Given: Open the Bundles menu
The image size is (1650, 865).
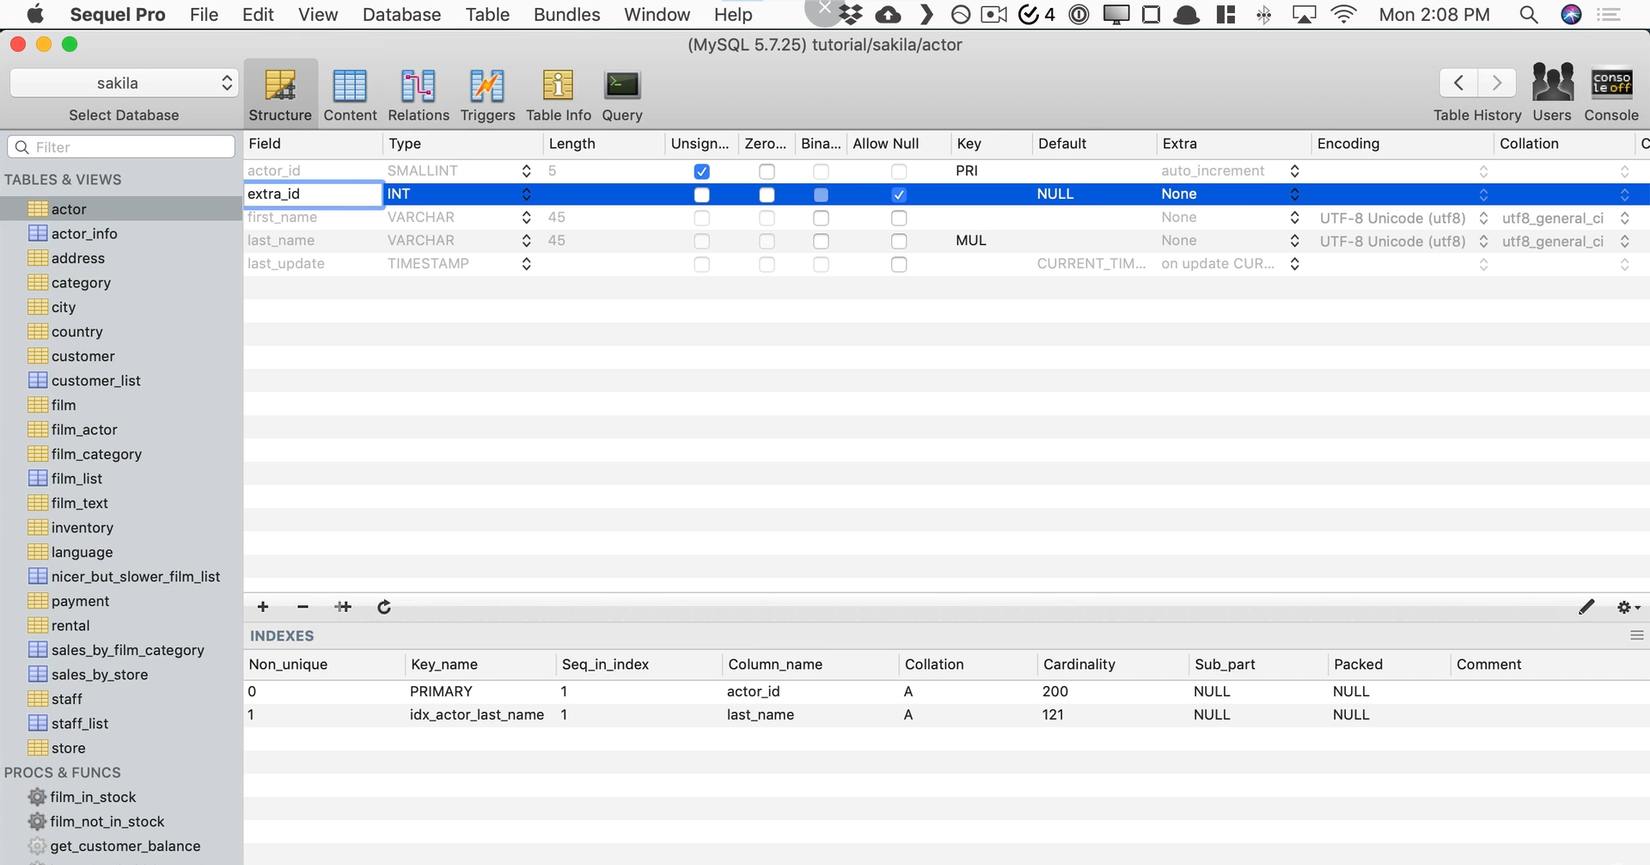Looking at the screenshot, I should click(x=566, y=15).
